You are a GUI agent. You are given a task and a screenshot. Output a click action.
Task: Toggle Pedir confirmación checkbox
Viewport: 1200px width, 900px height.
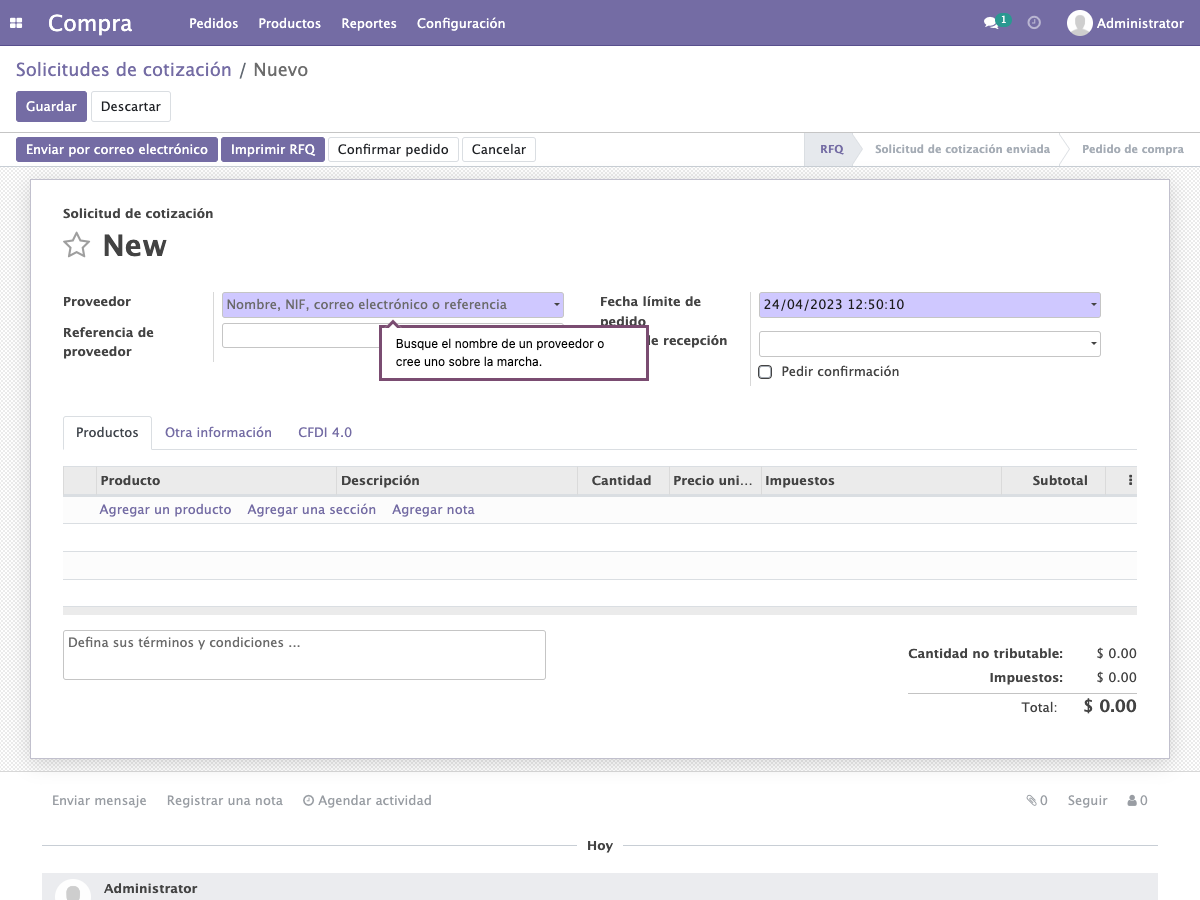click(765, 372)
